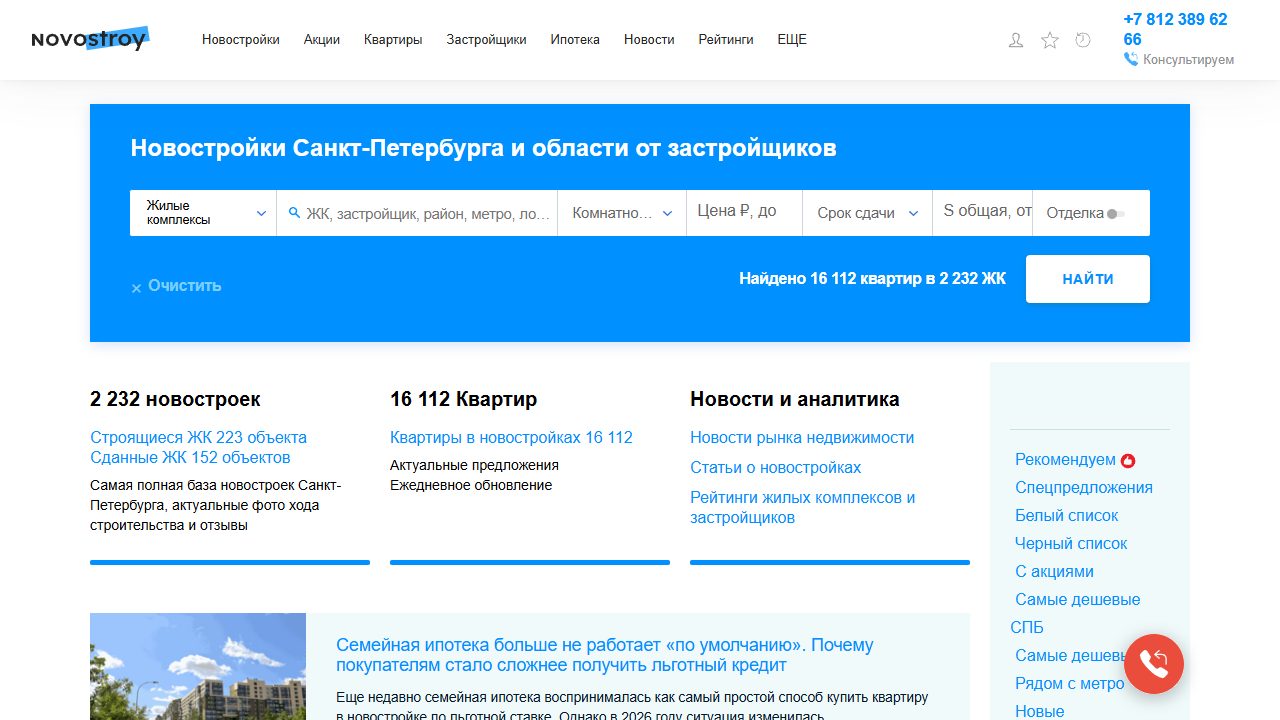Click the phone icon next to Консультируем
Screen dimensions: 1280x720
pos(1131,59)
